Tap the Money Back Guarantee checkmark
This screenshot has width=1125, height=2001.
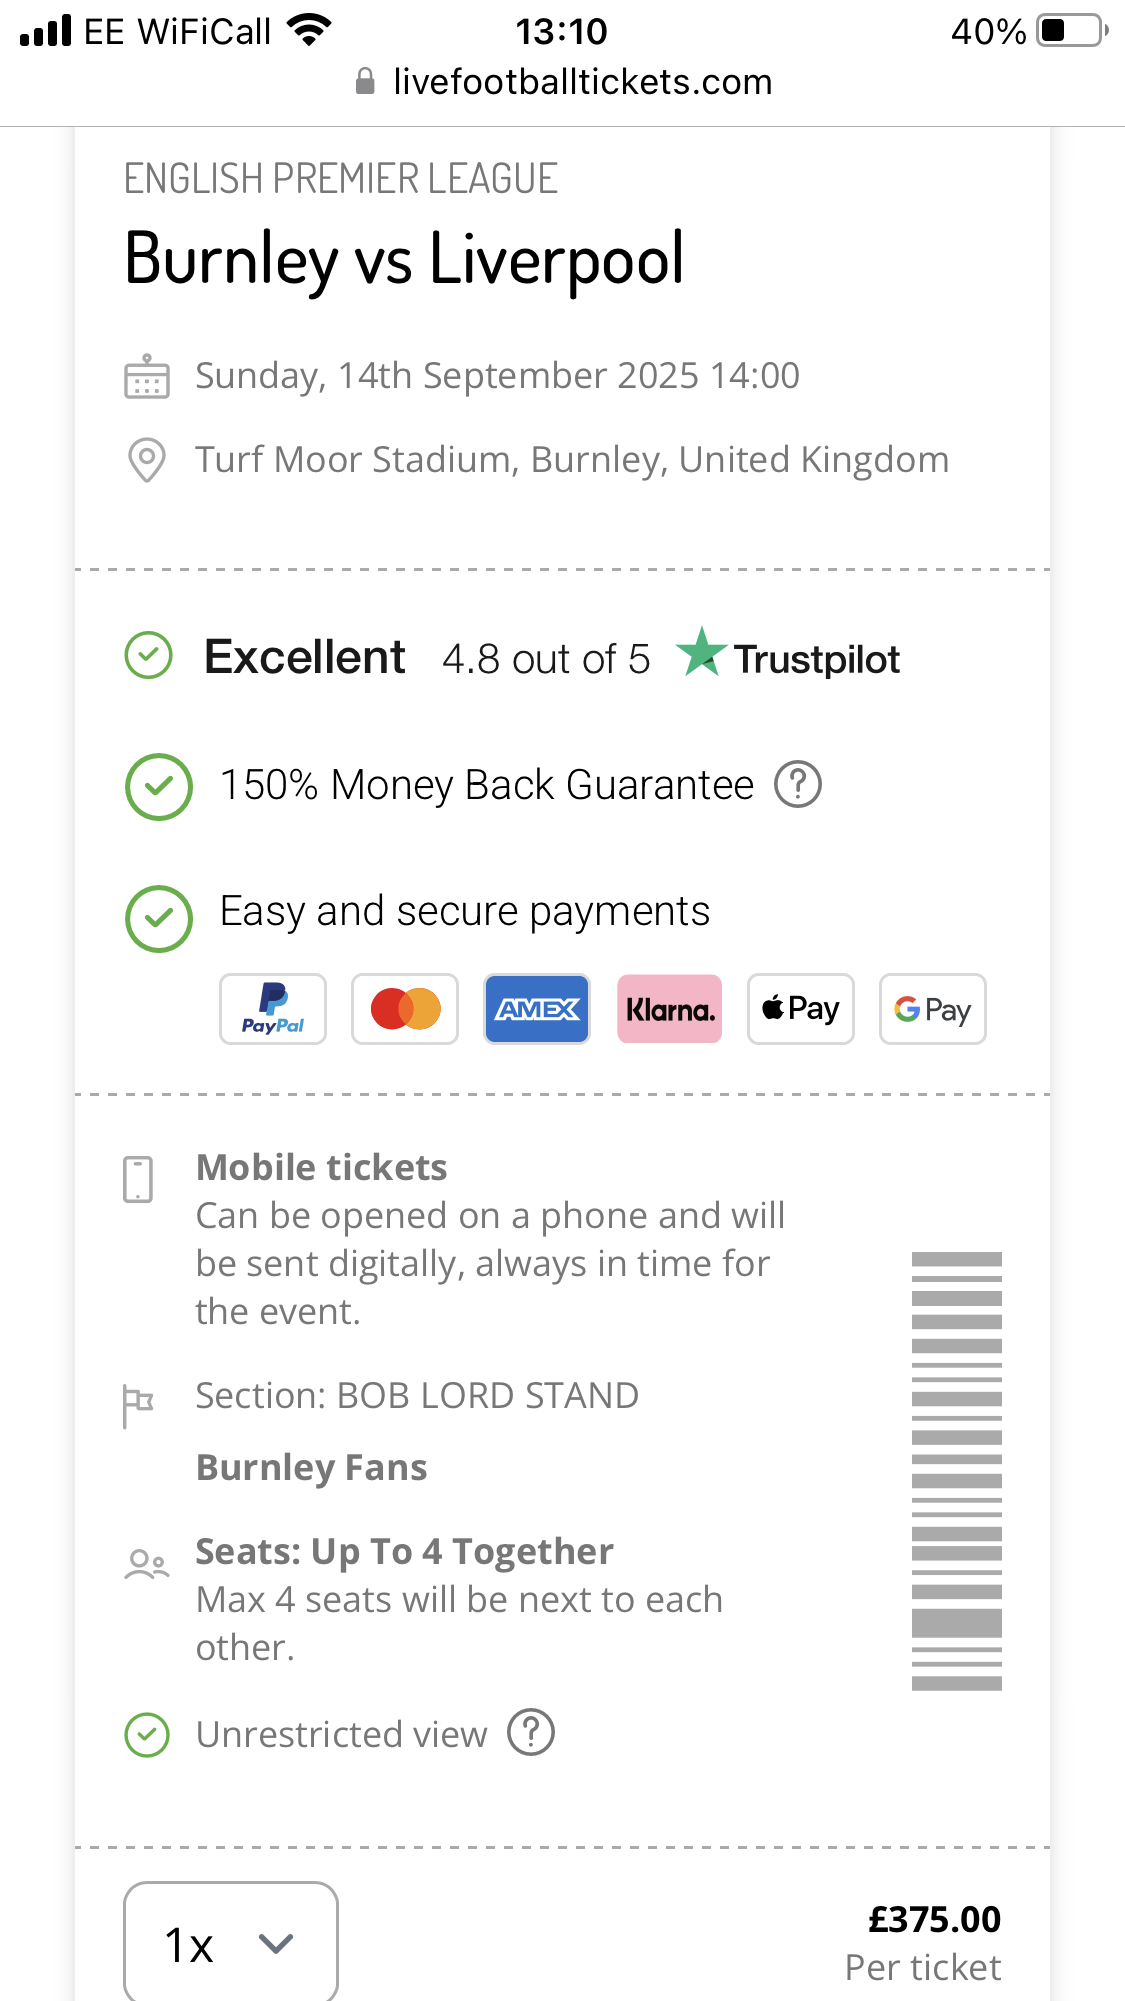tap(159, 787)
